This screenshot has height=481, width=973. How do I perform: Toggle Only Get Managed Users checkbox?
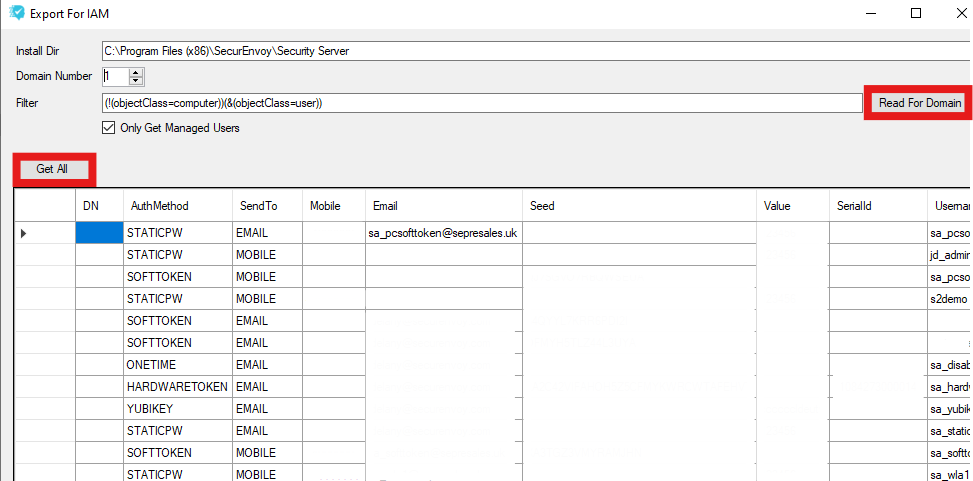click(x=109, y=128)
